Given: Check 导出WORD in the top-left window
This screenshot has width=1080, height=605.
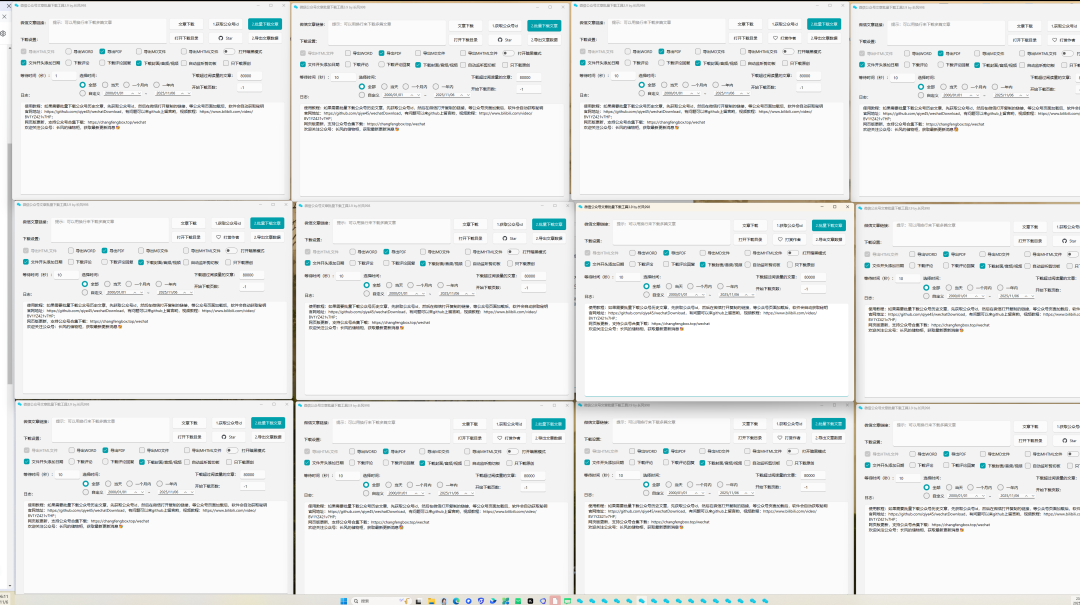Looking at the screenshot, I should coord(68,52).
